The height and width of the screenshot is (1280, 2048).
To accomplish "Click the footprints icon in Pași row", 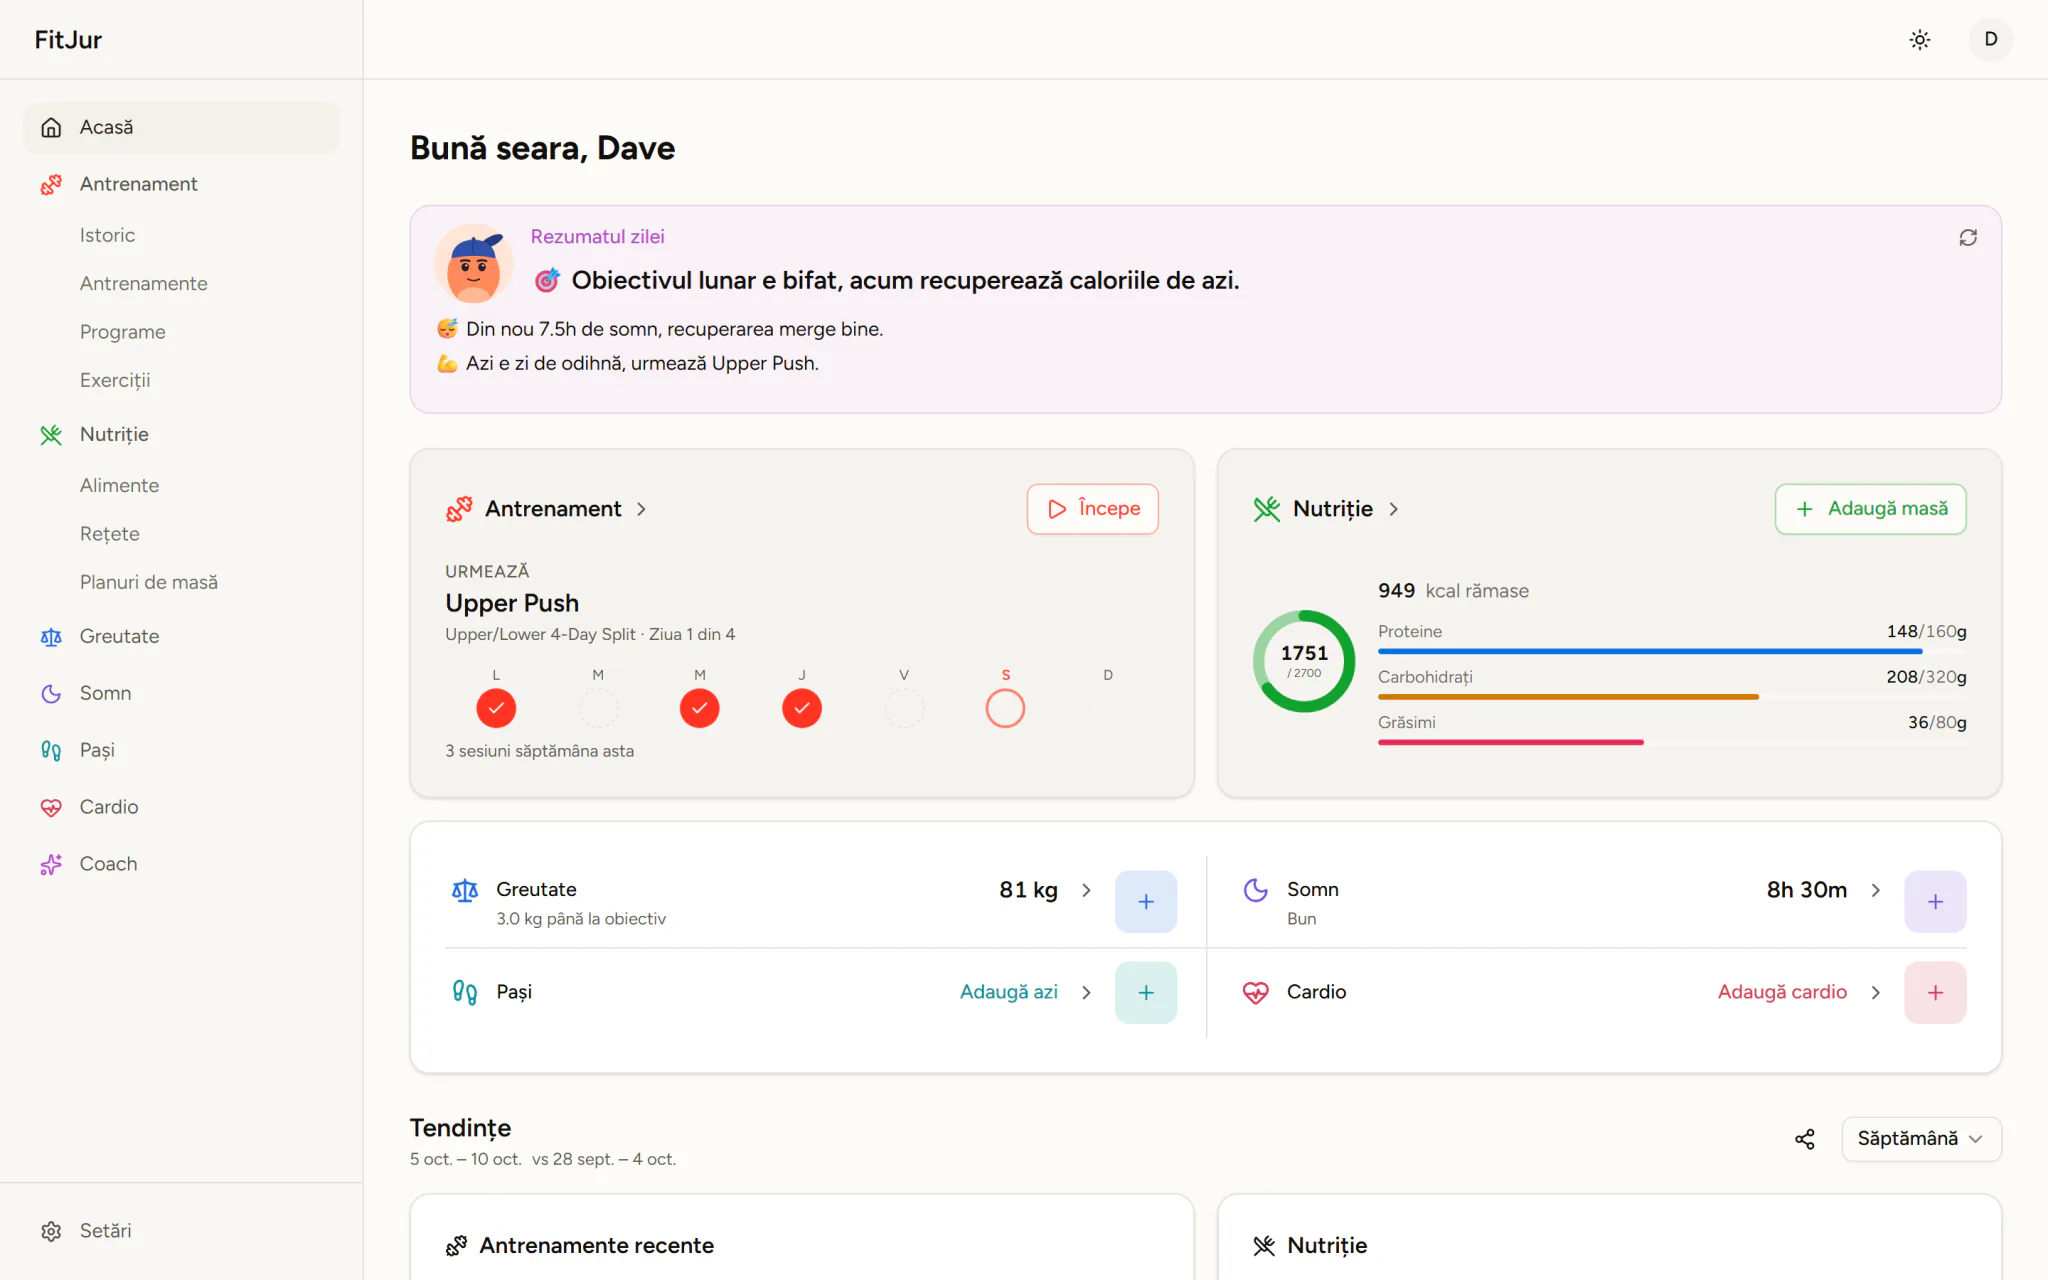I will coord(465,992).
